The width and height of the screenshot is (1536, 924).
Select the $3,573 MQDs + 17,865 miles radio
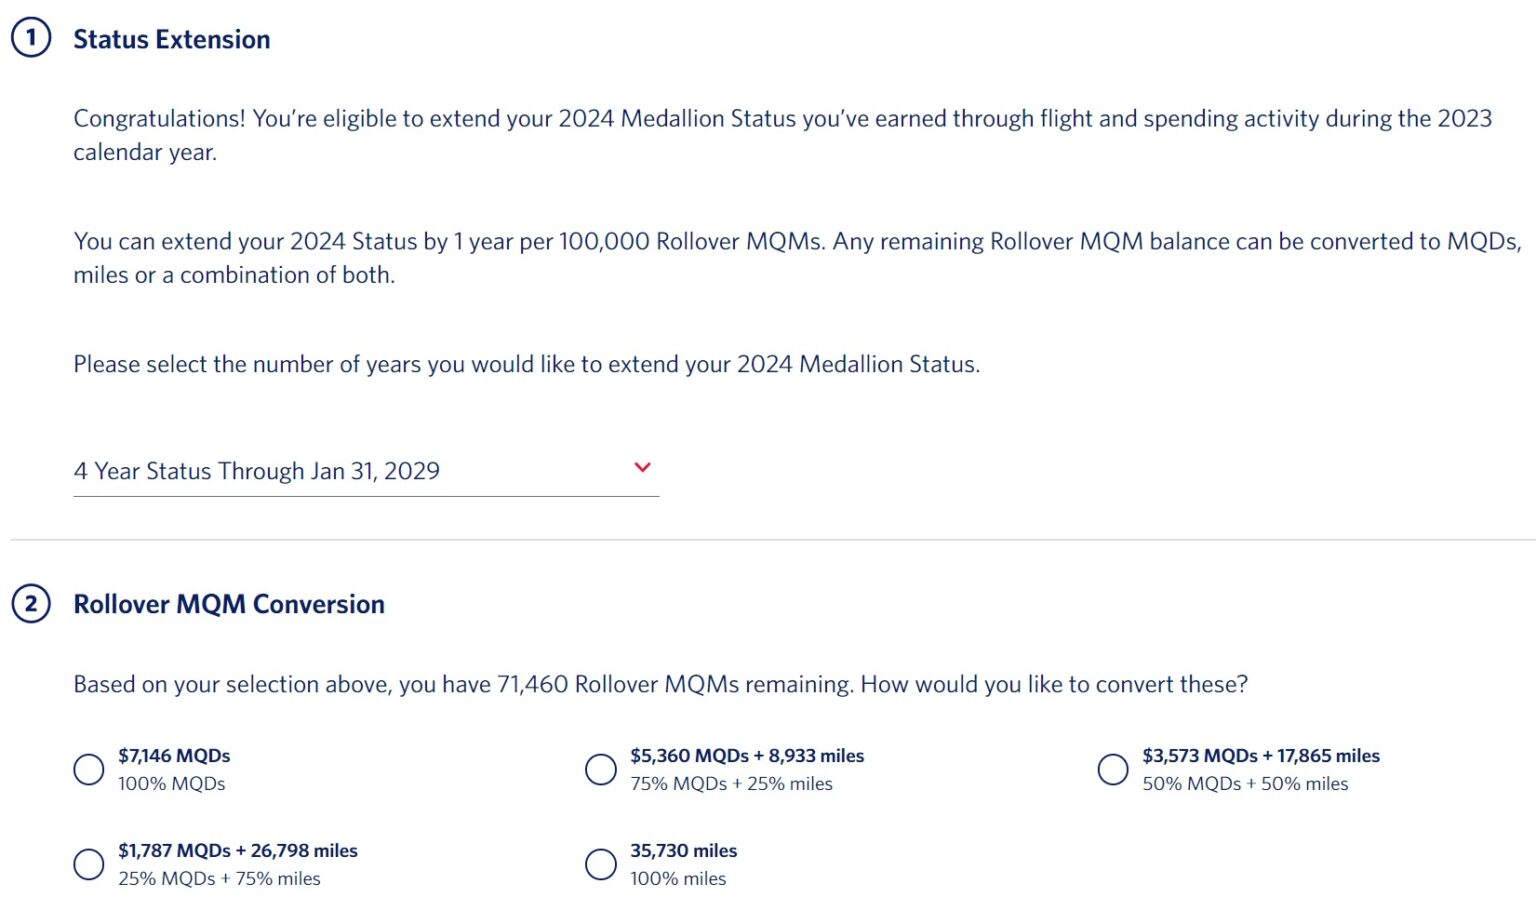(1113, 769)
